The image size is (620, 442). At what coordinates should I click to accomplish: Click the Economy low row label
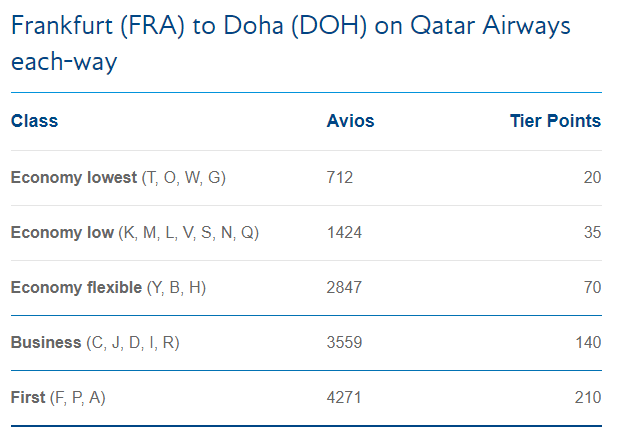coord(62,233)
